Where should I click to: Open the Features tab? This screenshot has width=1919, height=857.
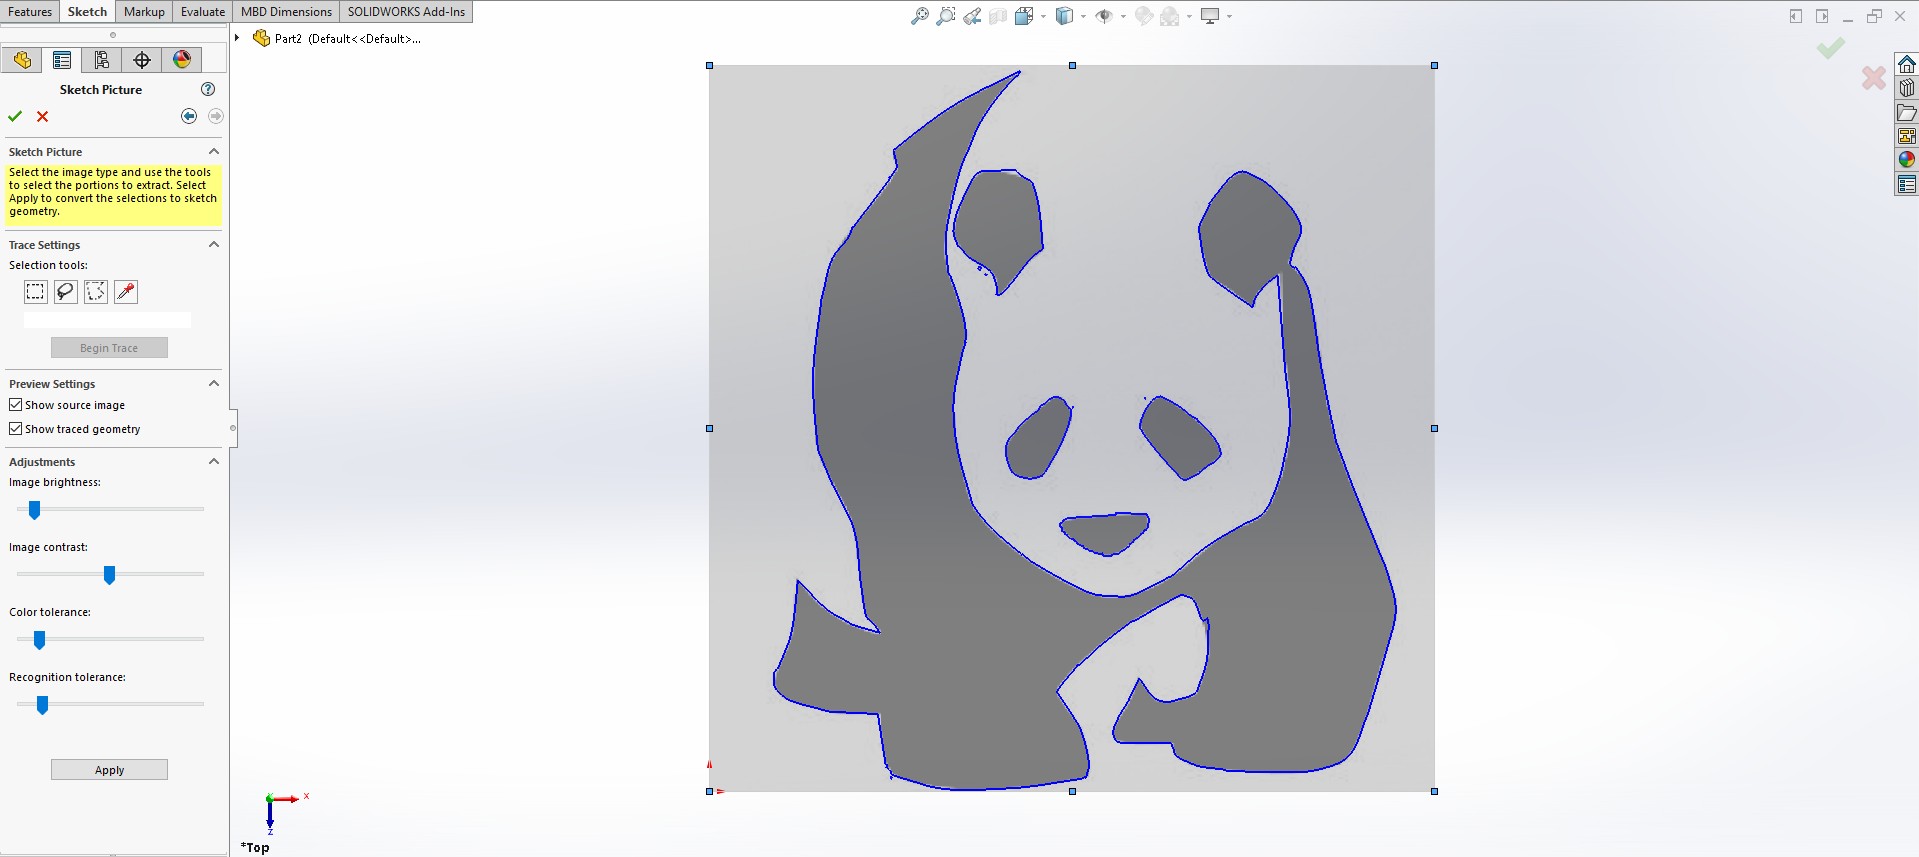pyautogui.click(x=30, y=12)
